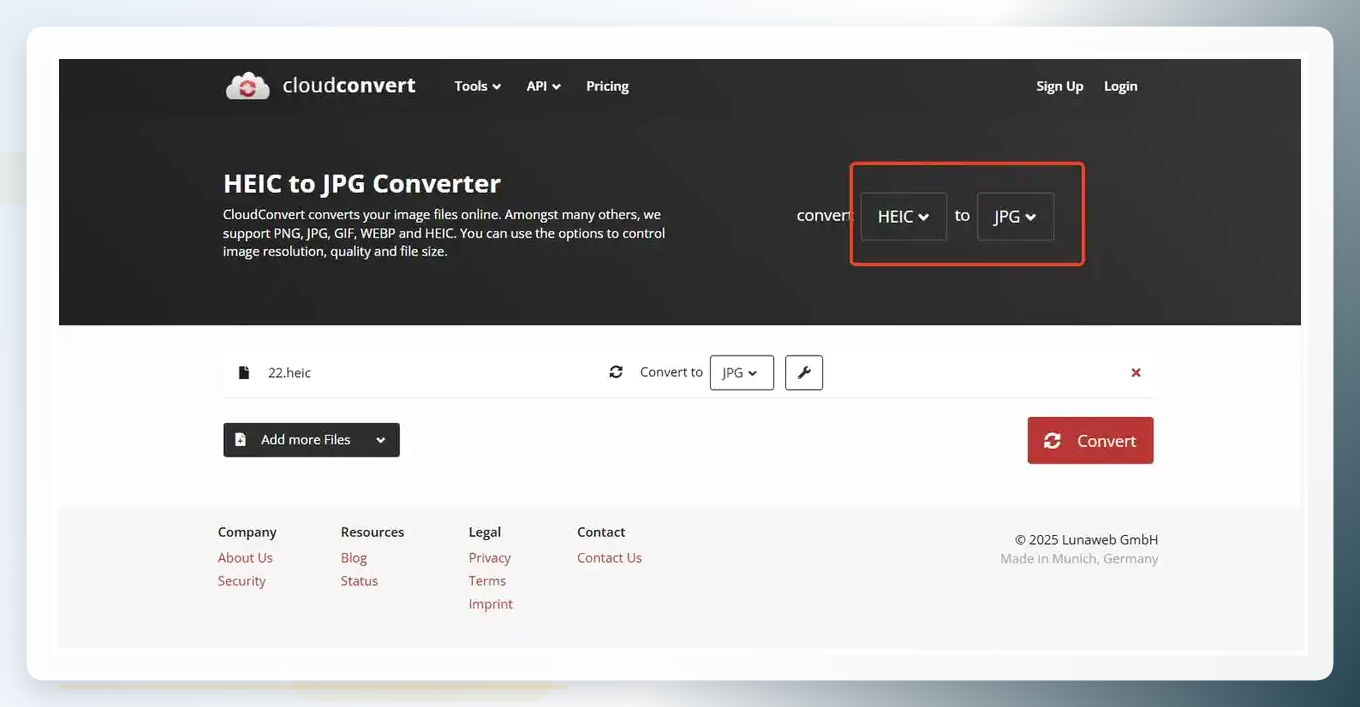1360x707 pixels.
Task: Visit the Blog link
Action: tap(354, 558)
